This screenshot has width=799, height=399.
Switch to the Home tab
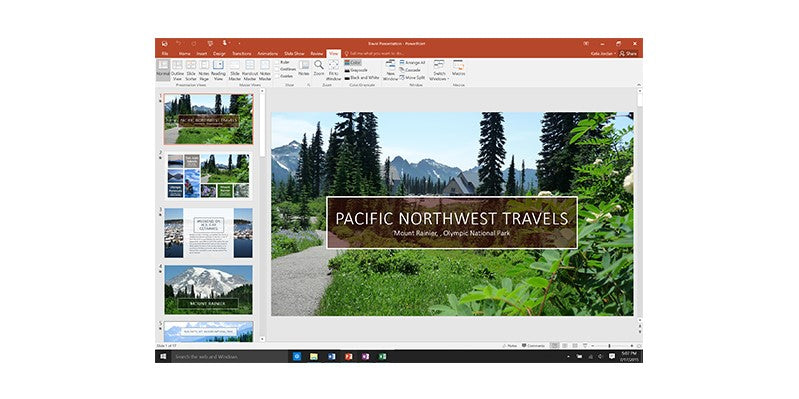tap(184, 54)
